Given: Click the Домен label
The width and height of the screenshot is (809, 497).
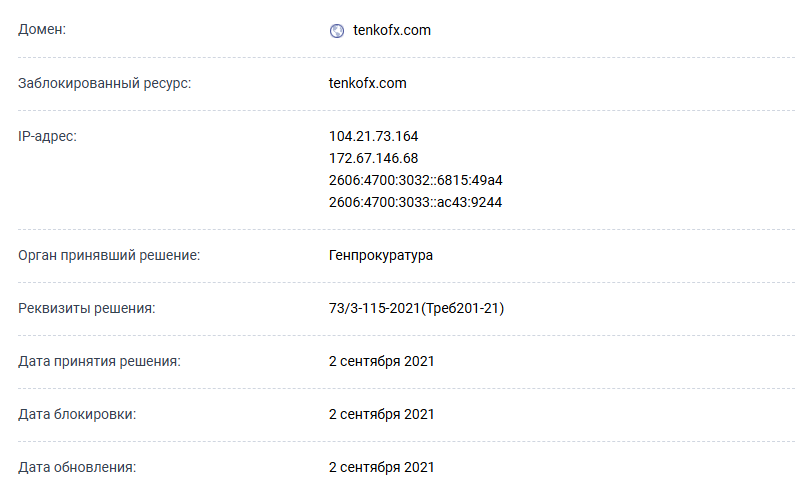Looking at the screenshot, I should [x=42, y=30].
